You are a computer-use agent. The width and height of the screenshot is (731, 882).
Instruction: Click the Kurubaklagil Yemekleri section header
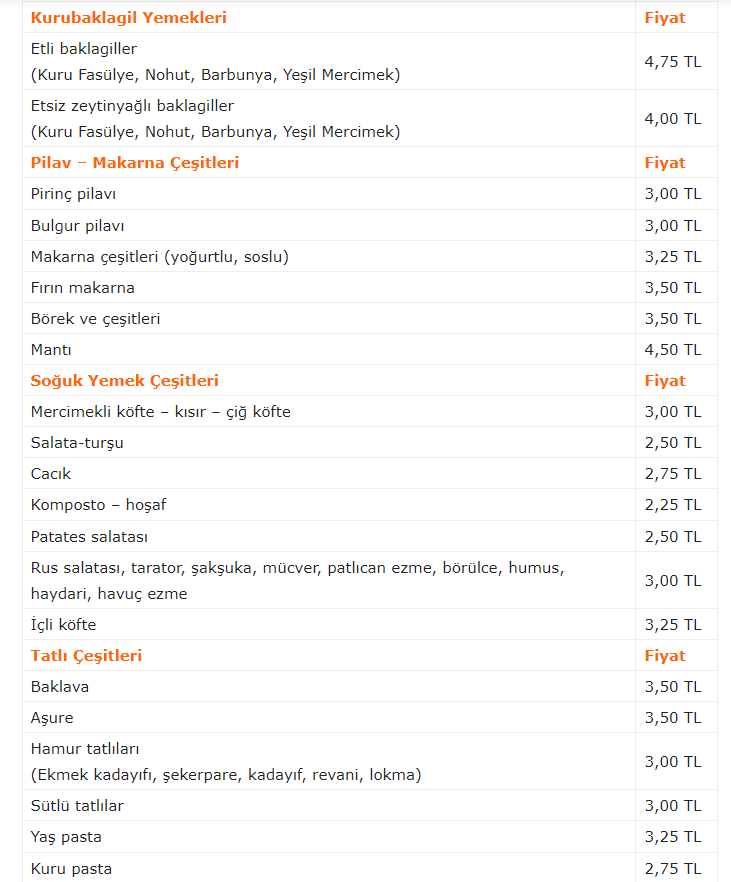point(129,18)
